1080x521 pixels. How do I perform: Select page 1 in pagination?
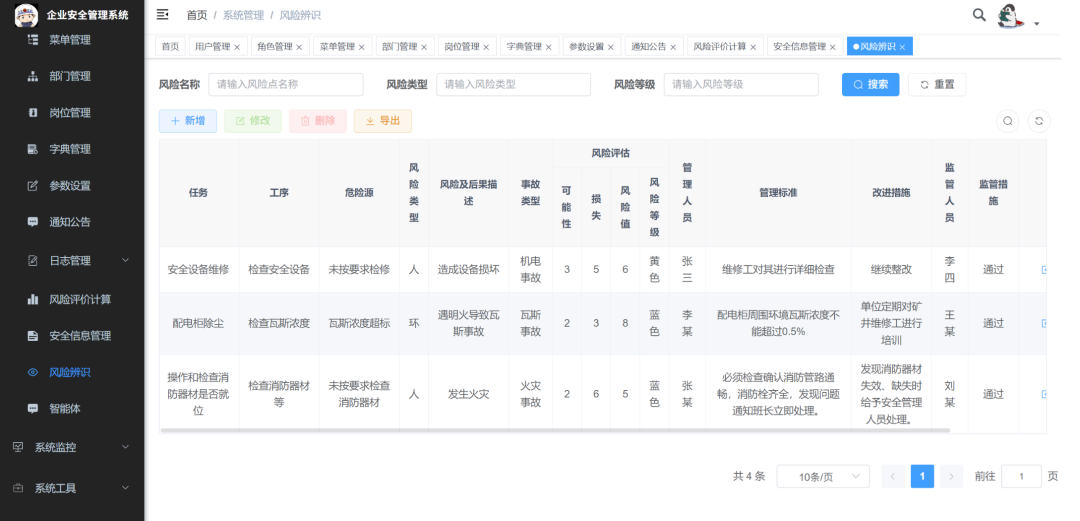point(922,476)
